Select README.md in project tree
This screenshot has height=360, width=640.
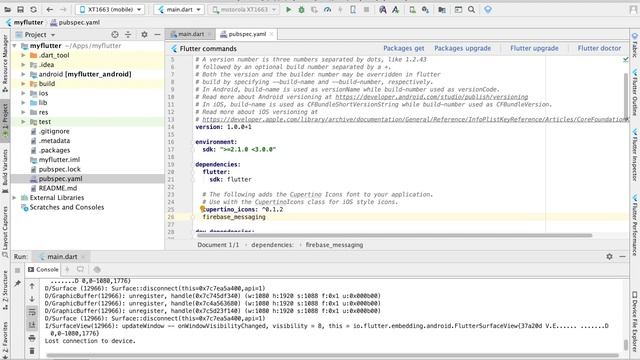click(58, 188)
